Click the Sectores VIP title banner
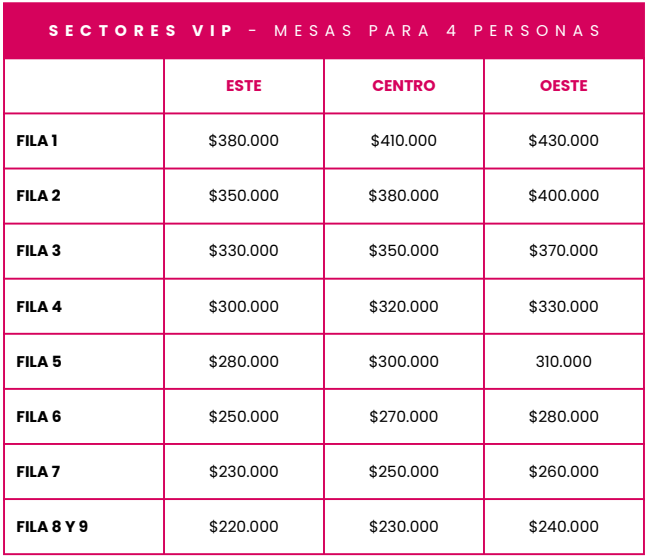 324,30
